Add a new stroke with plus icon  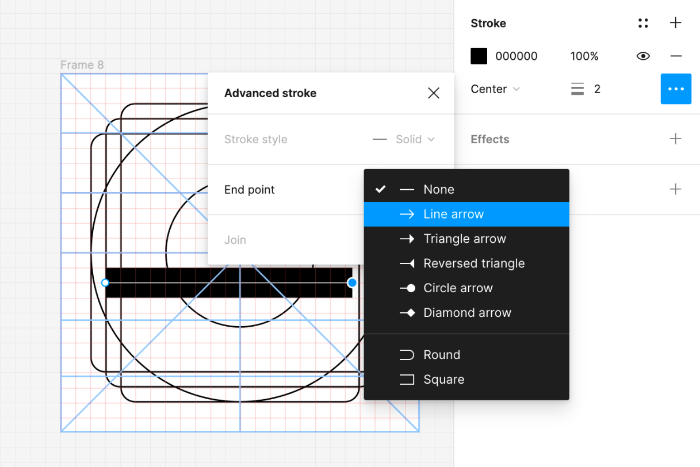coord(675,23)
